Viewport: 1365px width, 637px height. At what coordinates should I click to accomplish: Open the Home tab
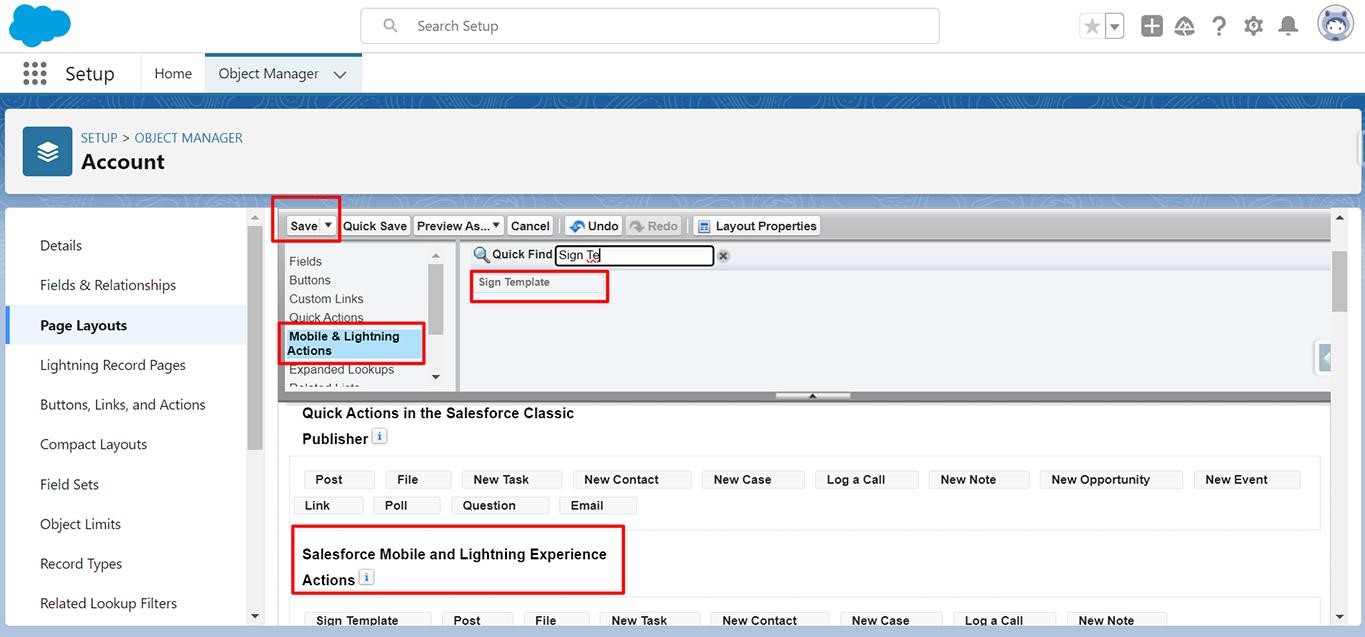click(173, 73)
